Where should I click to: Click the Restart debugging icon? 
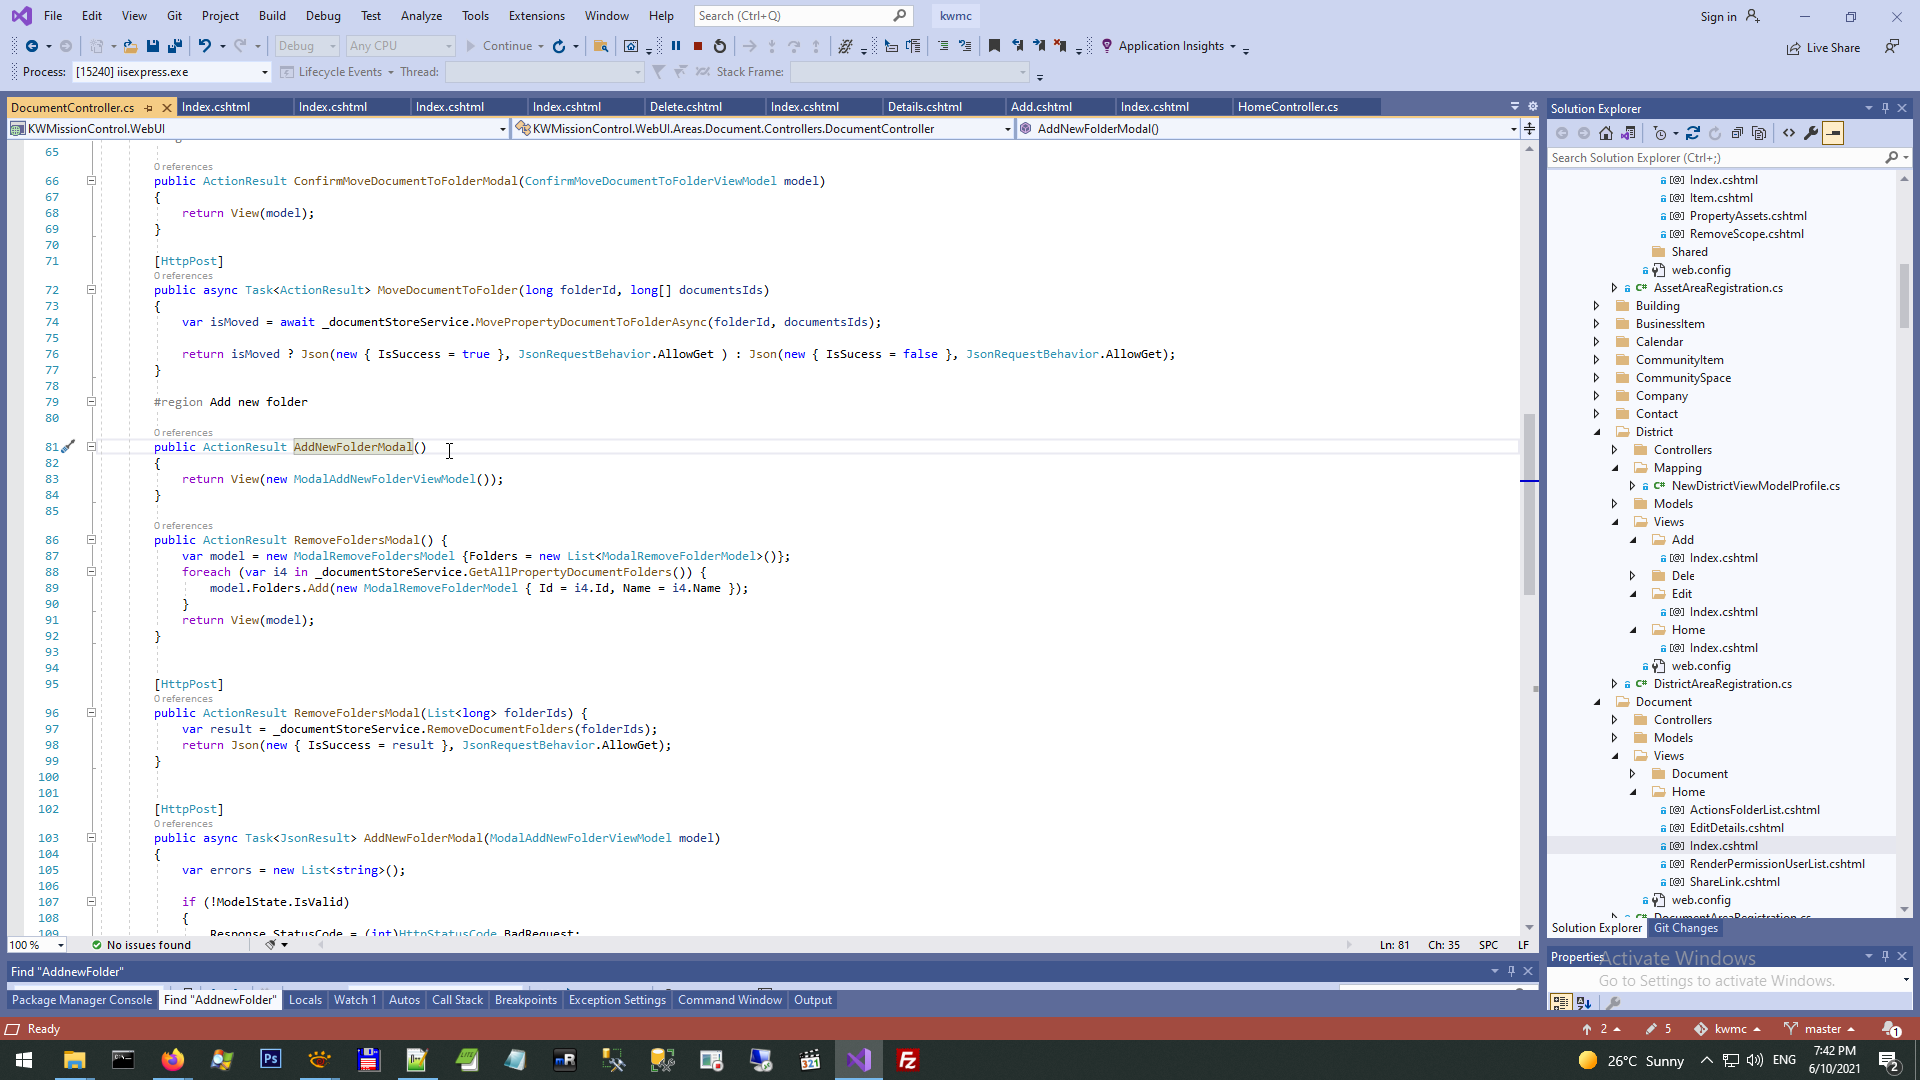(x=720, y=46)
